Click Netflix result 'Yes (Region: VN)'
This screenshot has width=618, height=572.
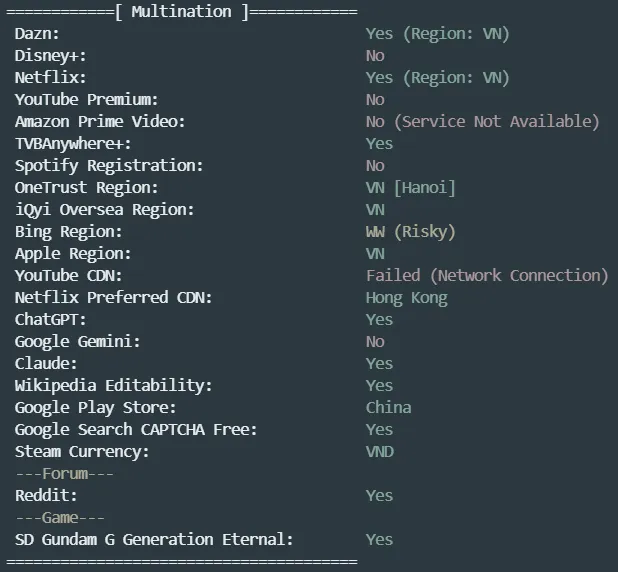437,78
